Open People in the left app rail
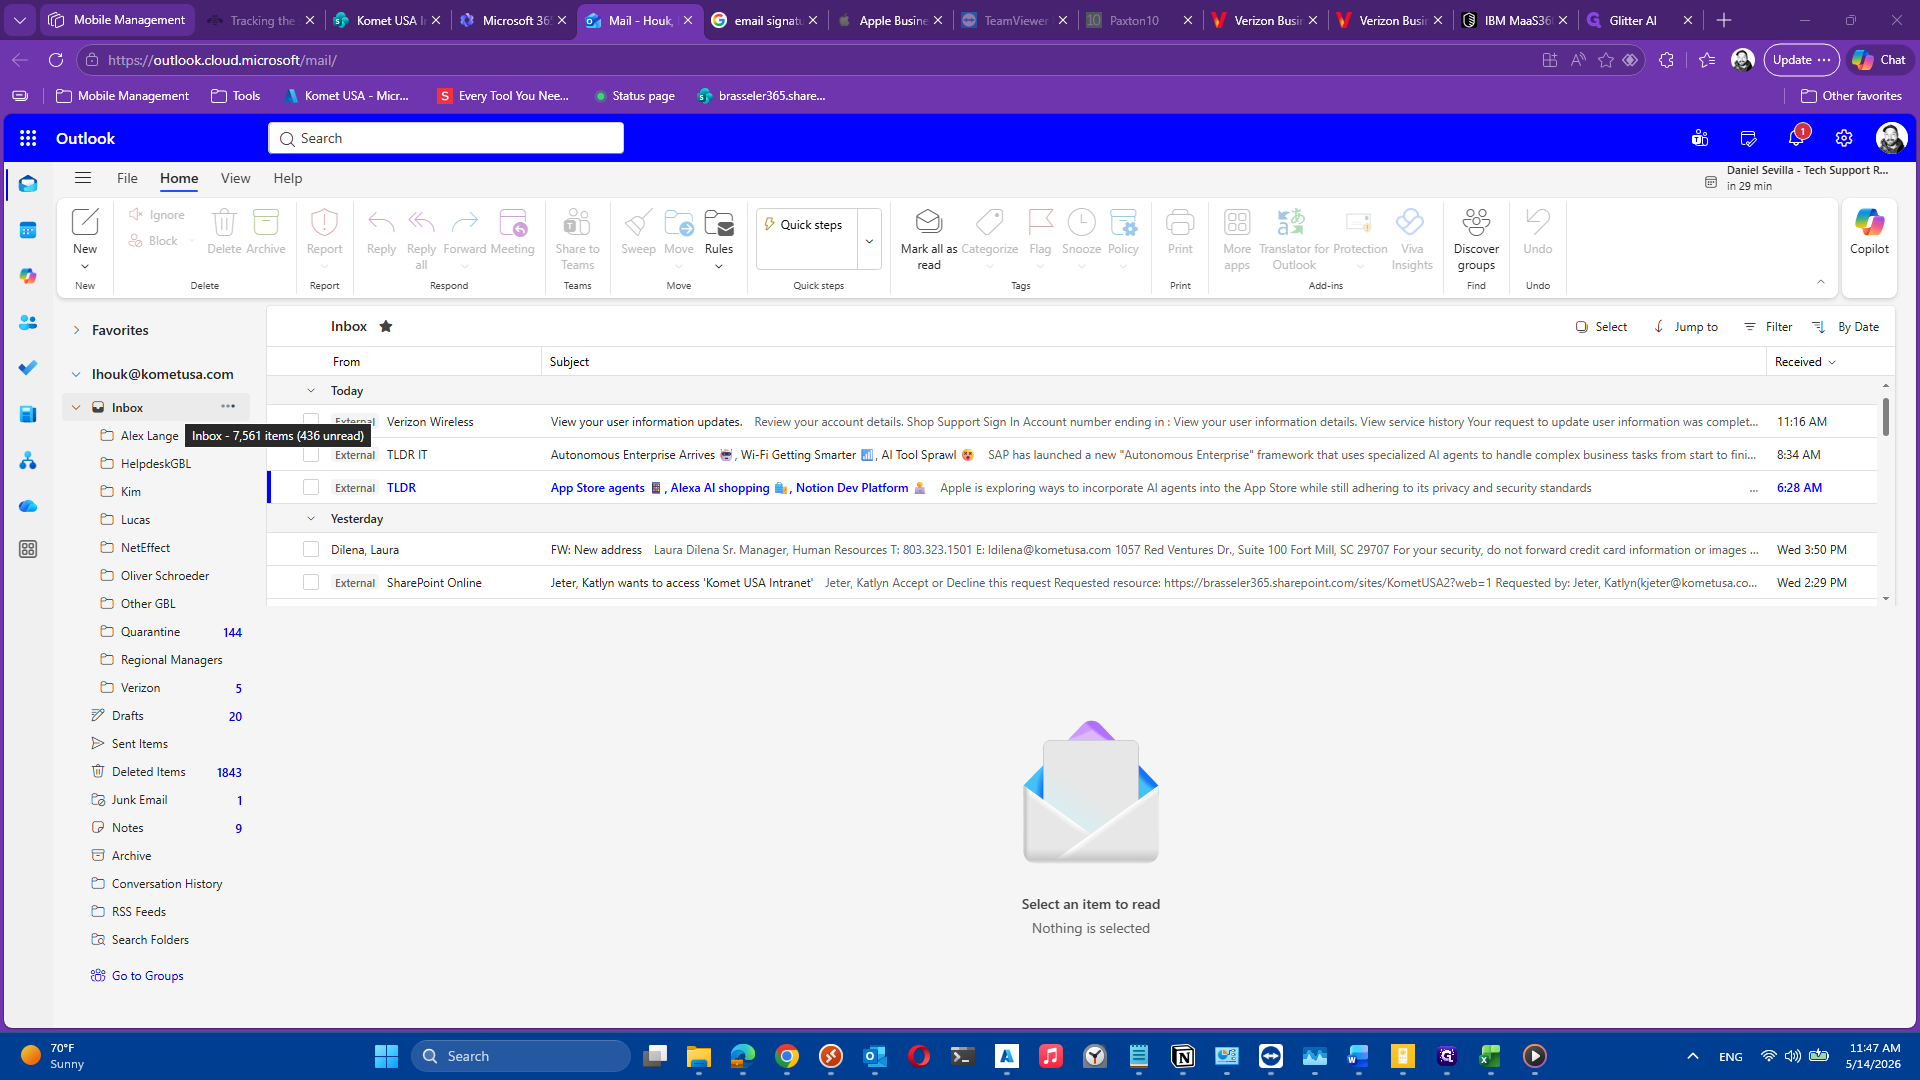The height and width of the screenshot is (1080, 1920). pyautogui.click(x=28, y=322)
